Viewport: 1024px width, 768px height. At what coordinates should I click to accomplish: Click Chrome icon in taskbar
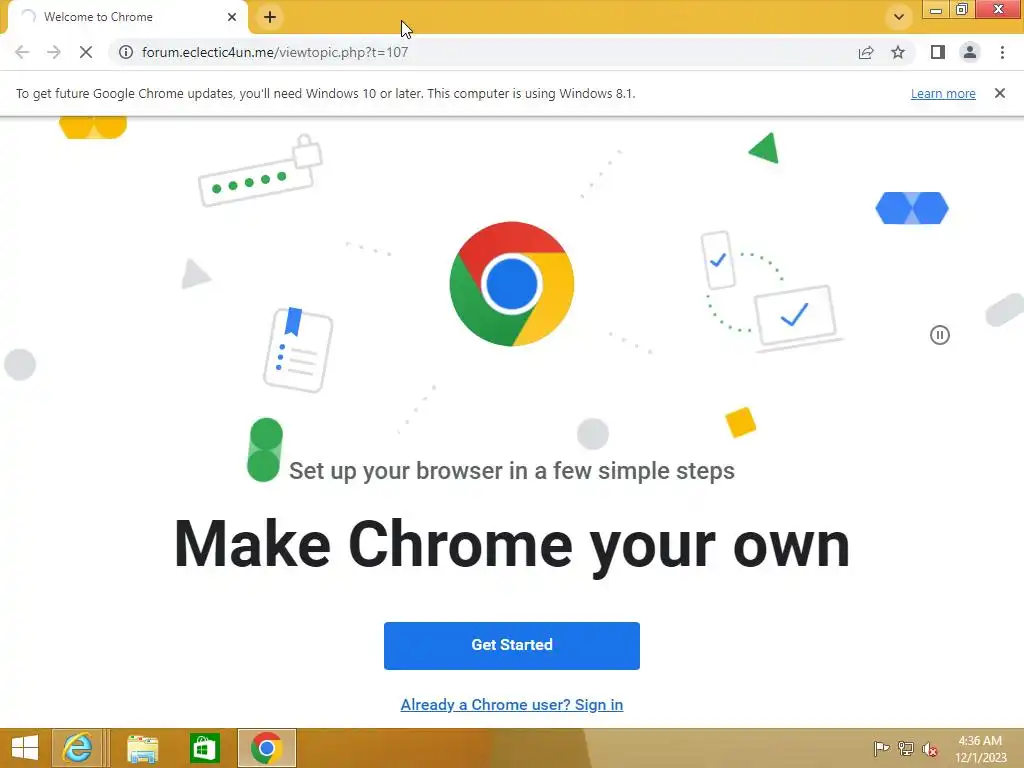[x=266, y=748]
